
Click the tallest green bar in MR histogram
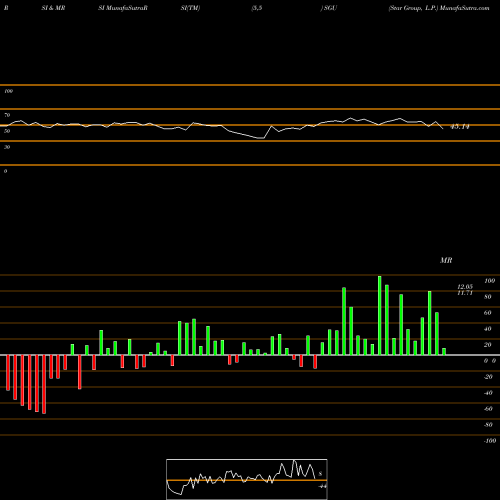380,315
